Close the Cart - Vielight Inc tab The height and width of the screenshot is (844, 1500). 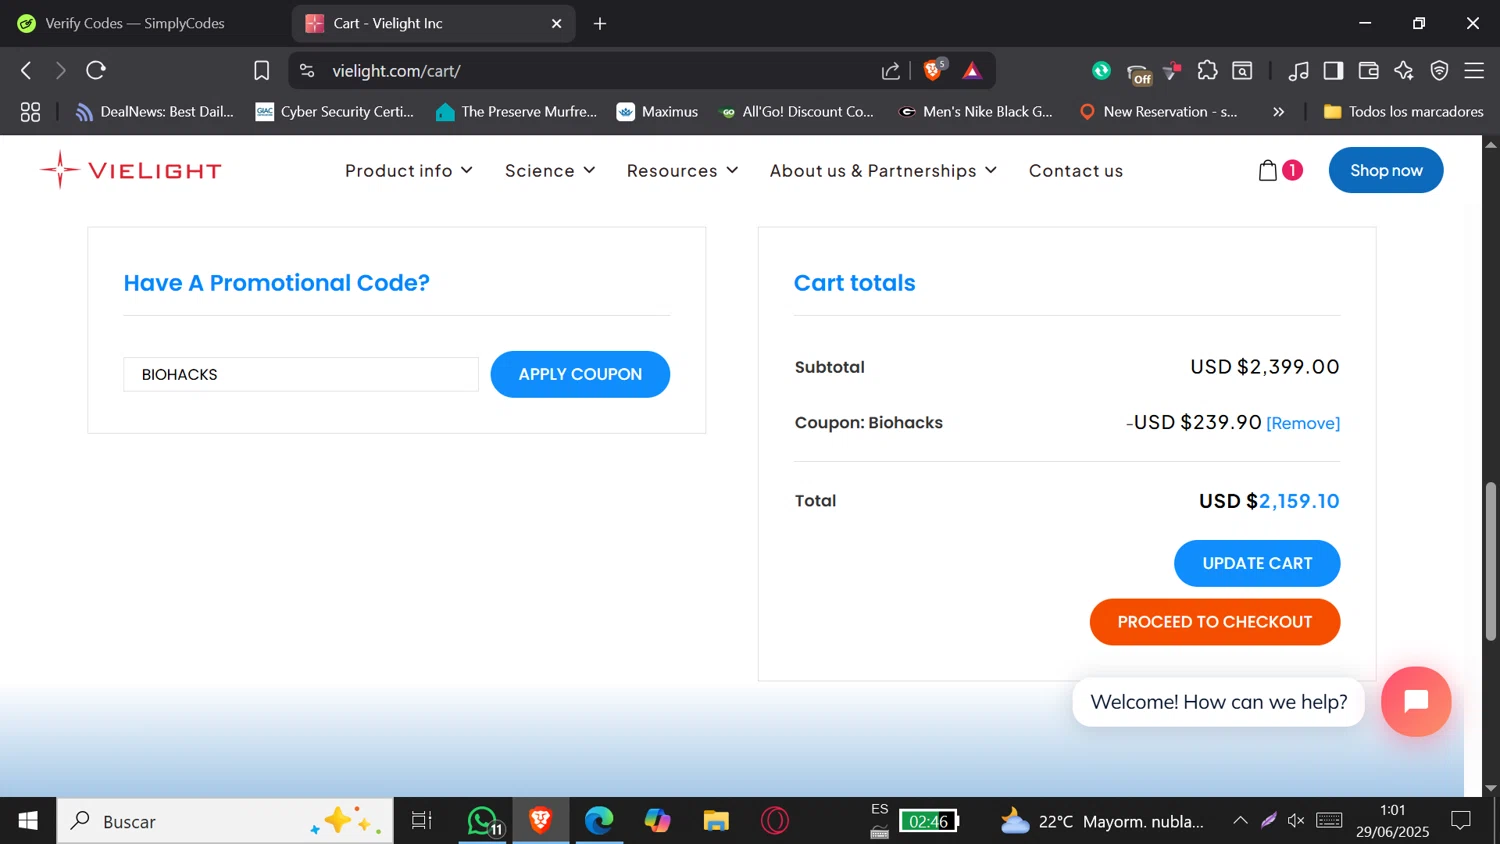tap(557, 23)
